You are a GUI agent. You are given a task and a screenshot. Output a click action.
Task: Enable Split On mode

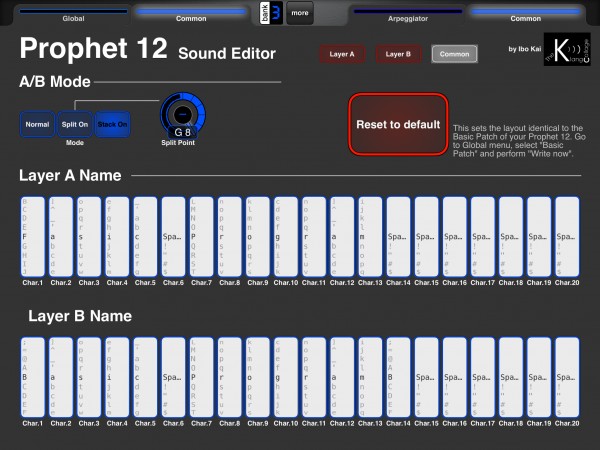(x=75, y=124)
